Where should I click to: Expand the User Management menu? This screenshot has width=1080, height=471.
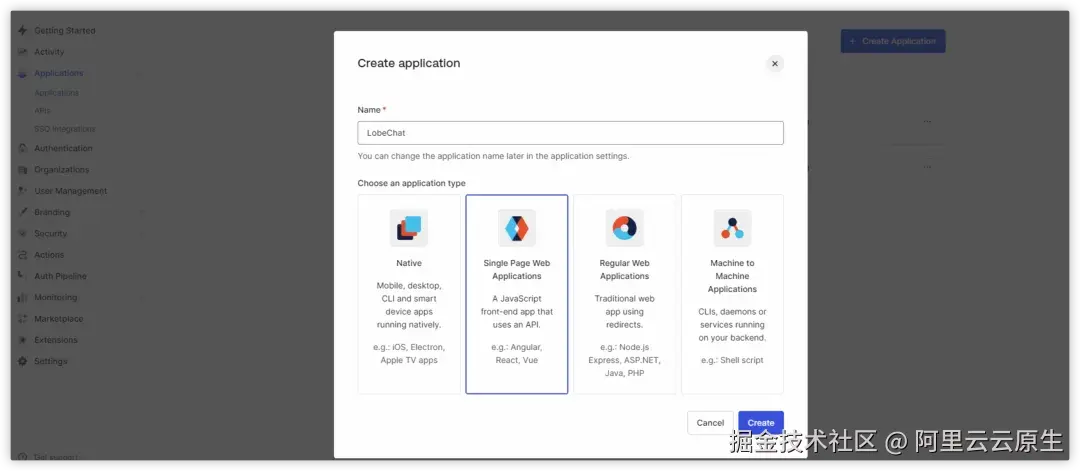point(71,191)
